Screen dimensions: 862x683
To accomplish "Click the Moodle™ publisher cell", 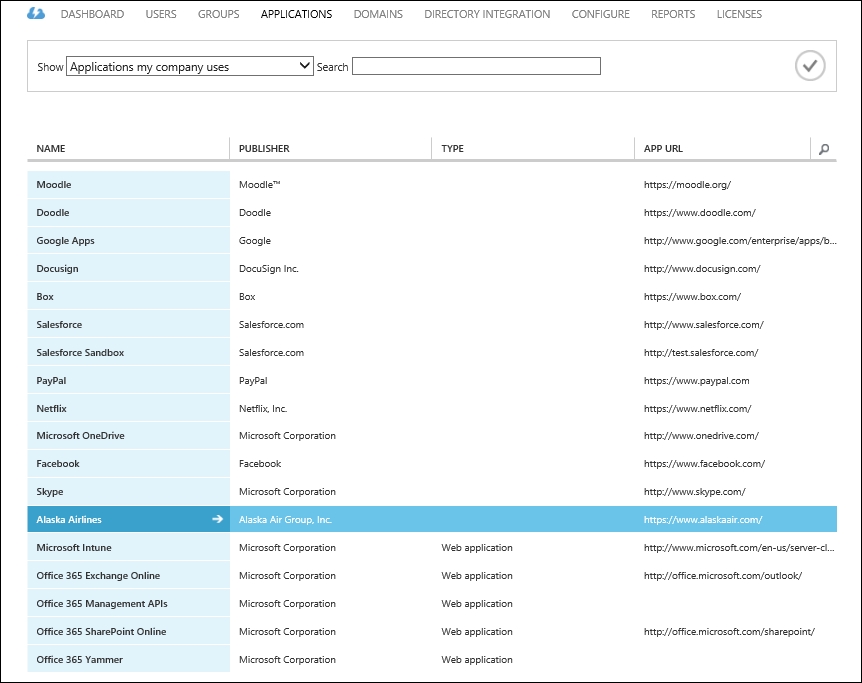I will click(x=259, y=185).
